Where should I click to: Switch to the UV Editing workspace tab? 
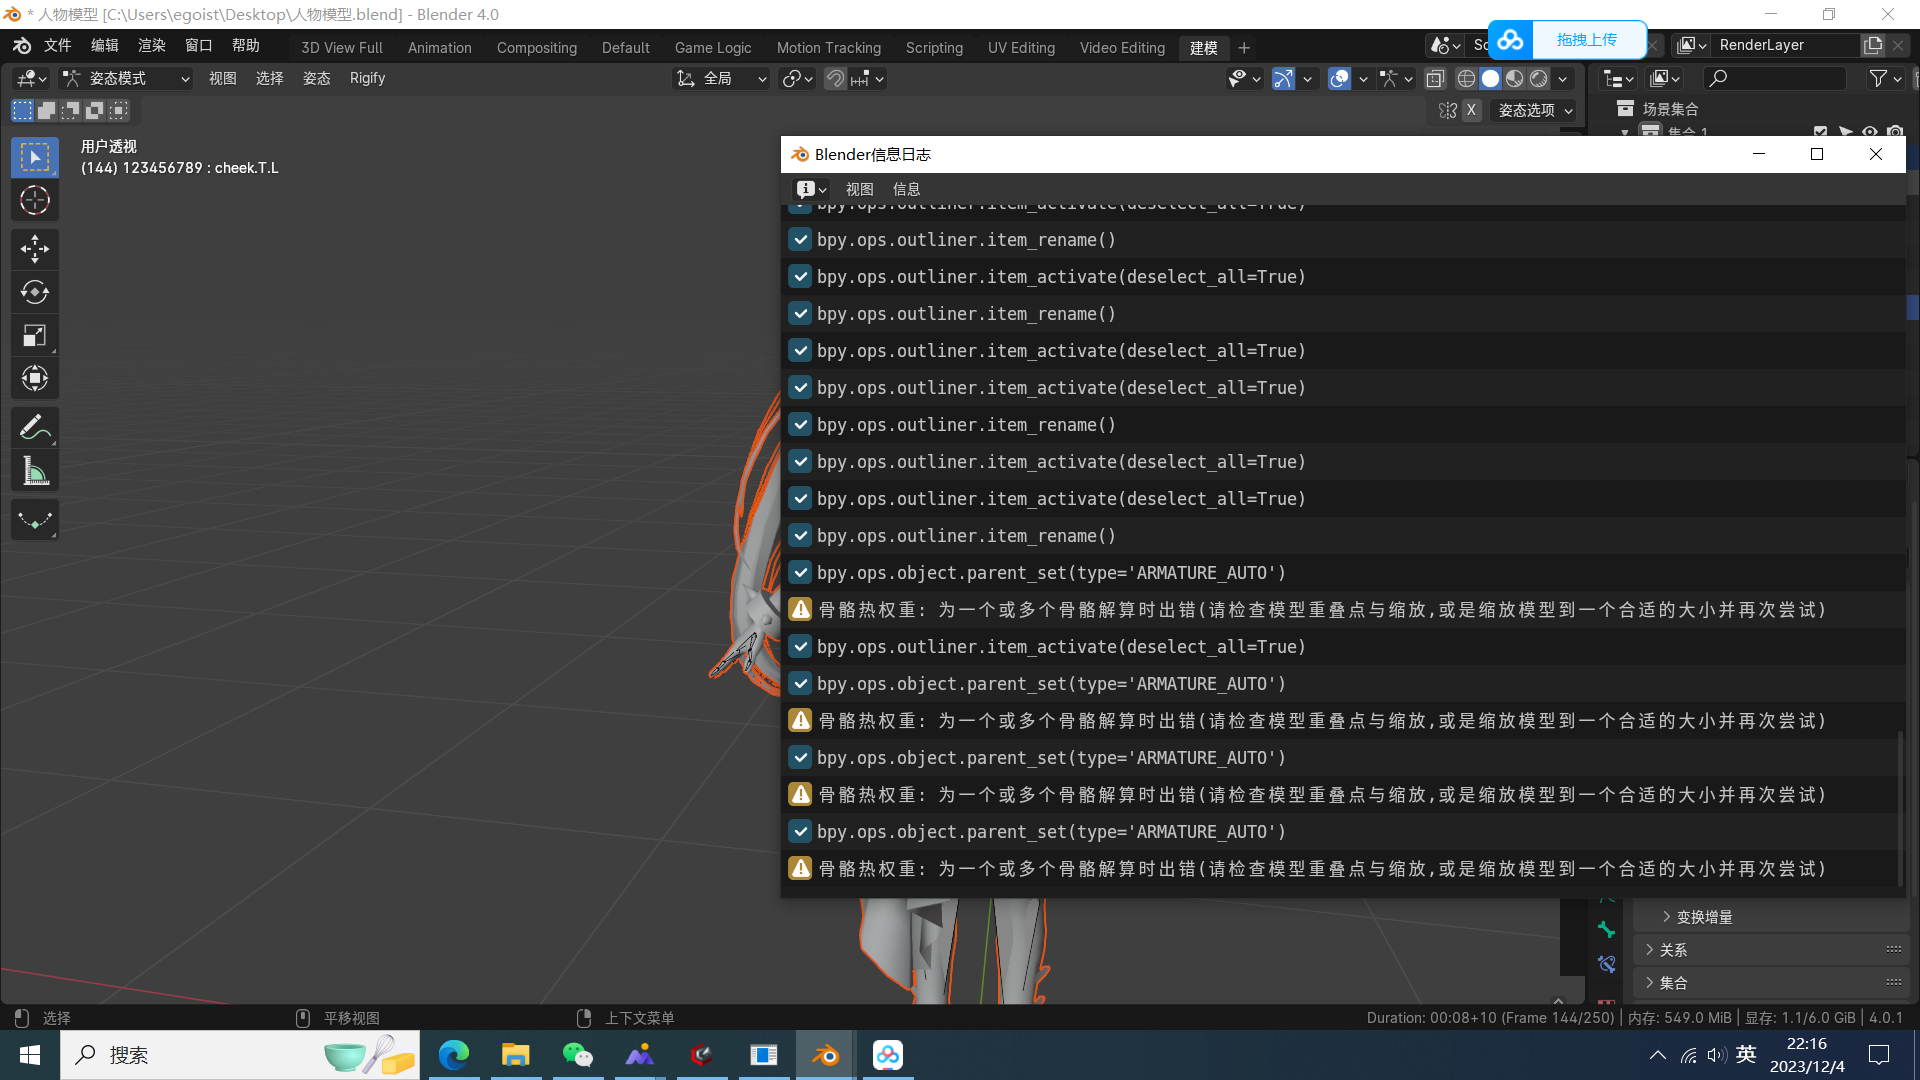pos(1021,48)
